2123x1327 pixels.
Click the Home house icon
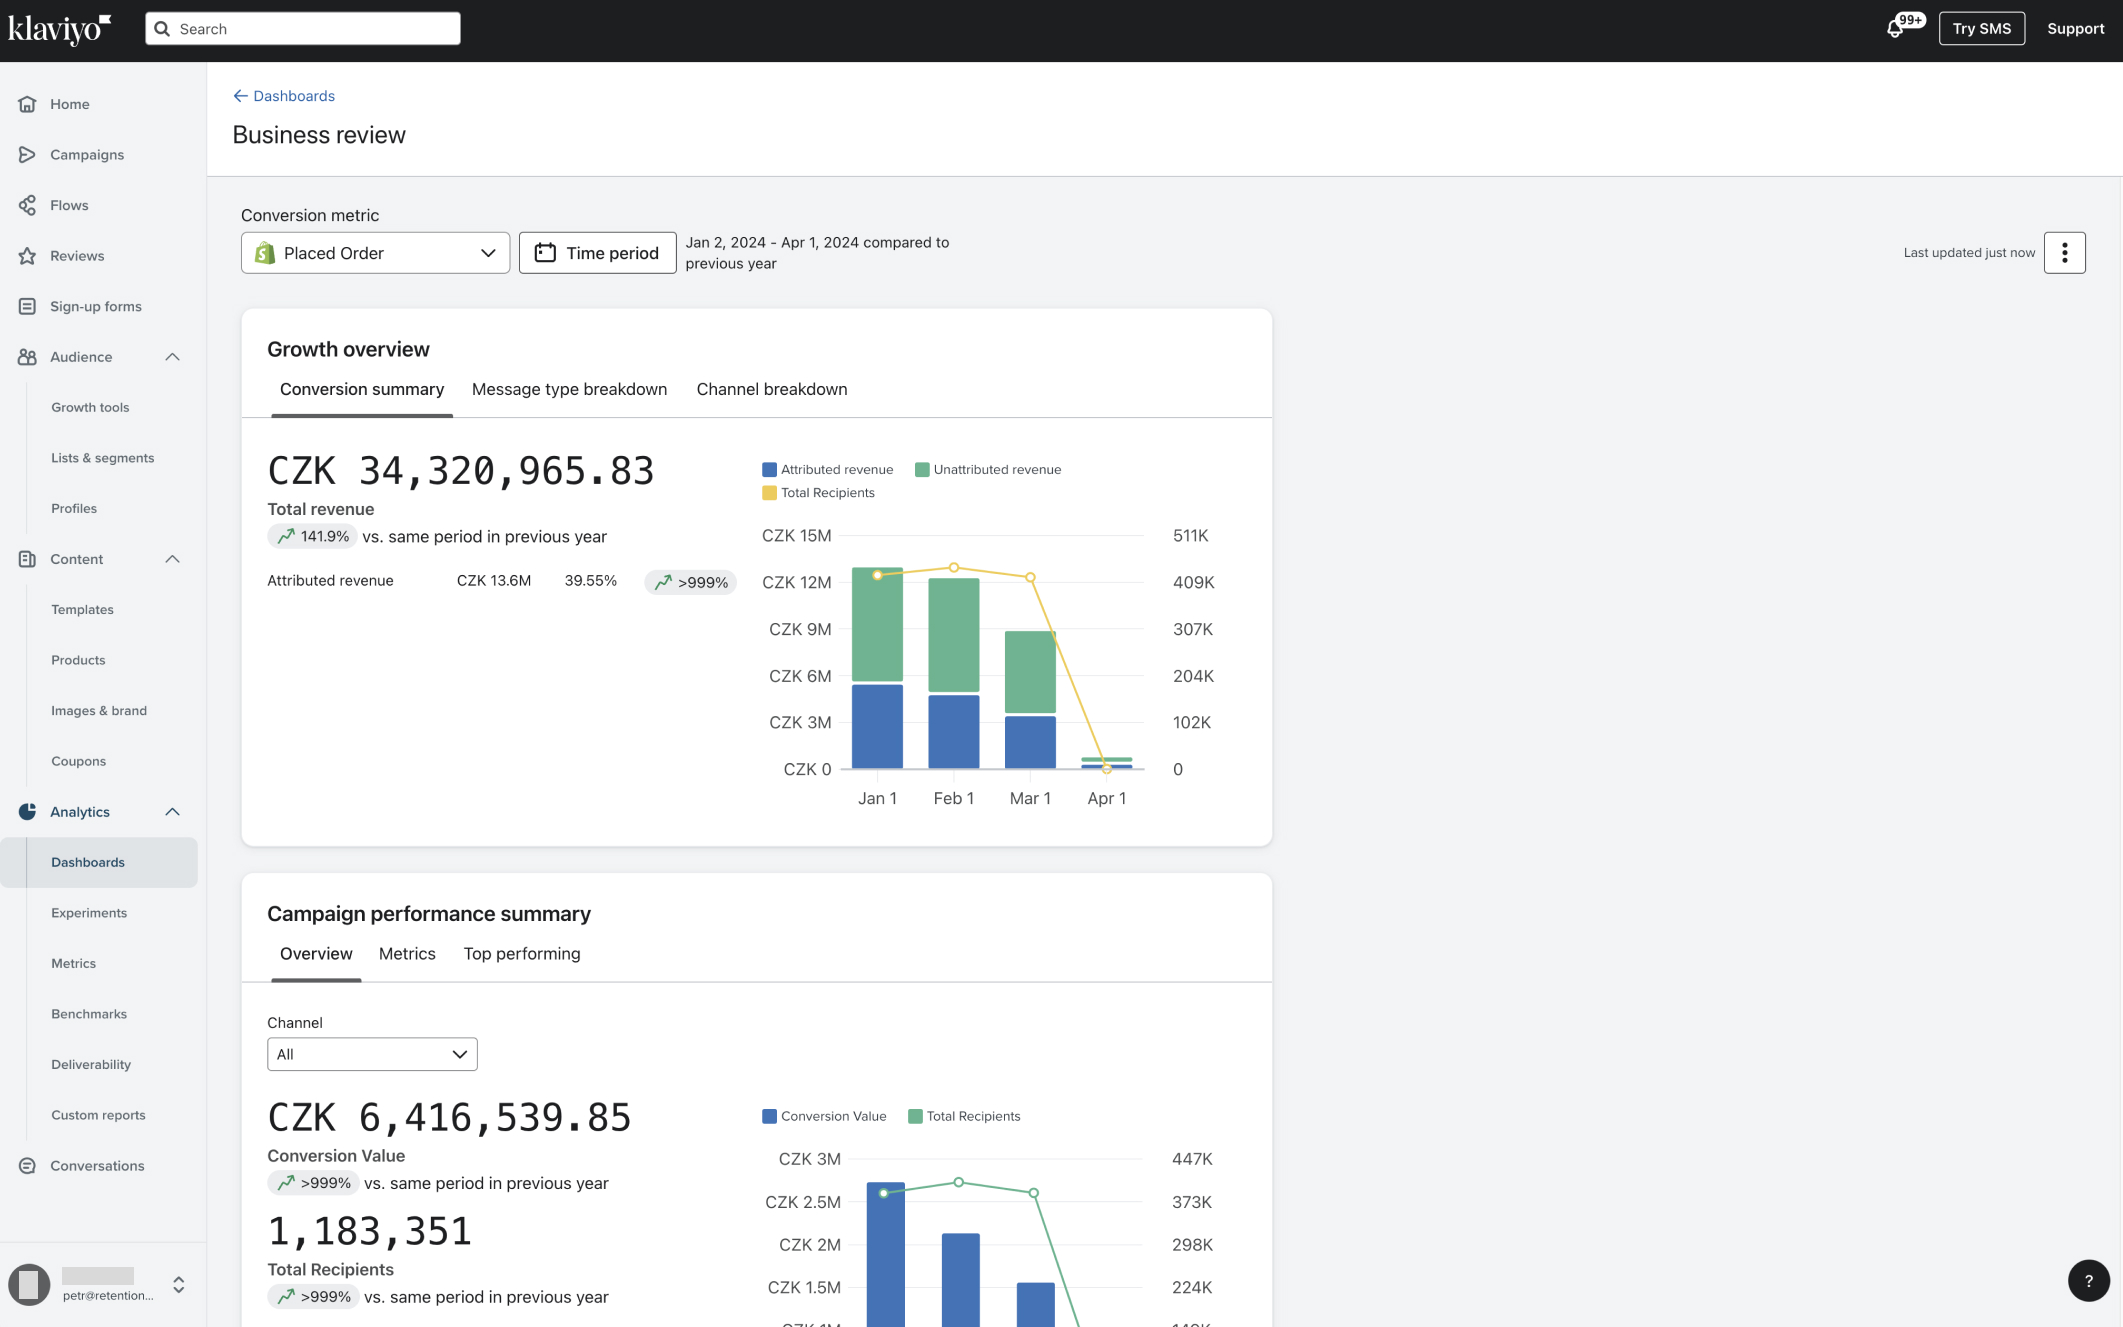pos(27,104)
